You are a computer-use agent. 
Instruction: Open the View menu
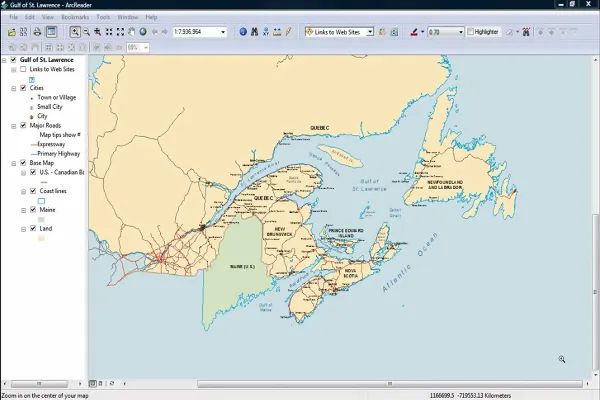click(48, 17)
